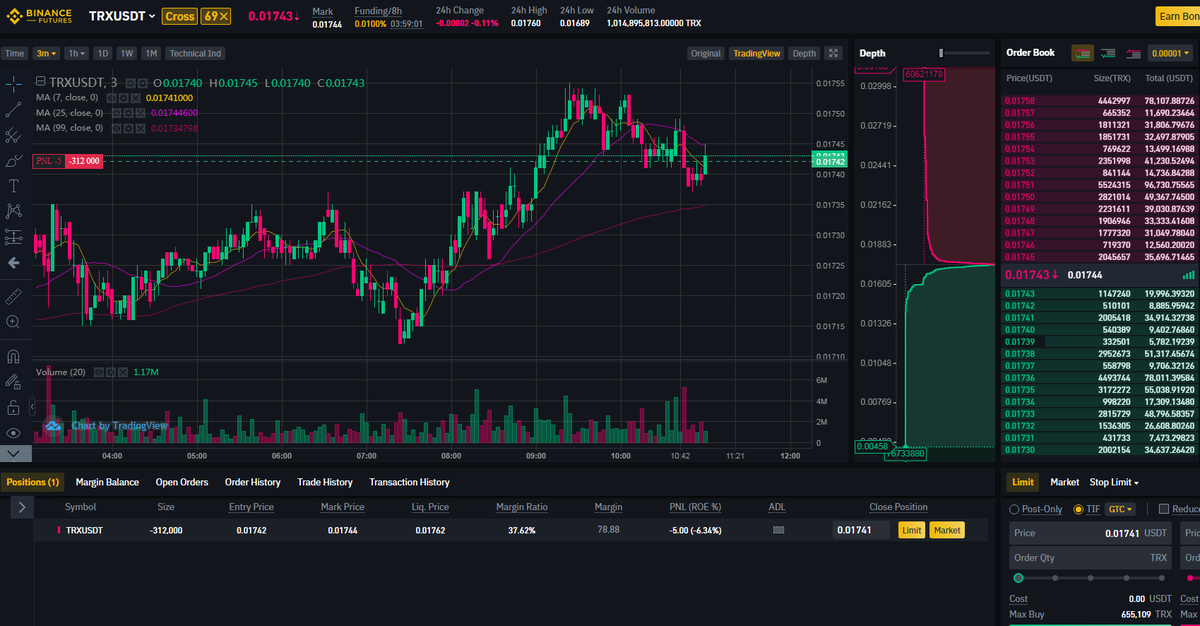1200x626 pixels.
Task: Close position with Market button
Action: (x=947, y=530)
